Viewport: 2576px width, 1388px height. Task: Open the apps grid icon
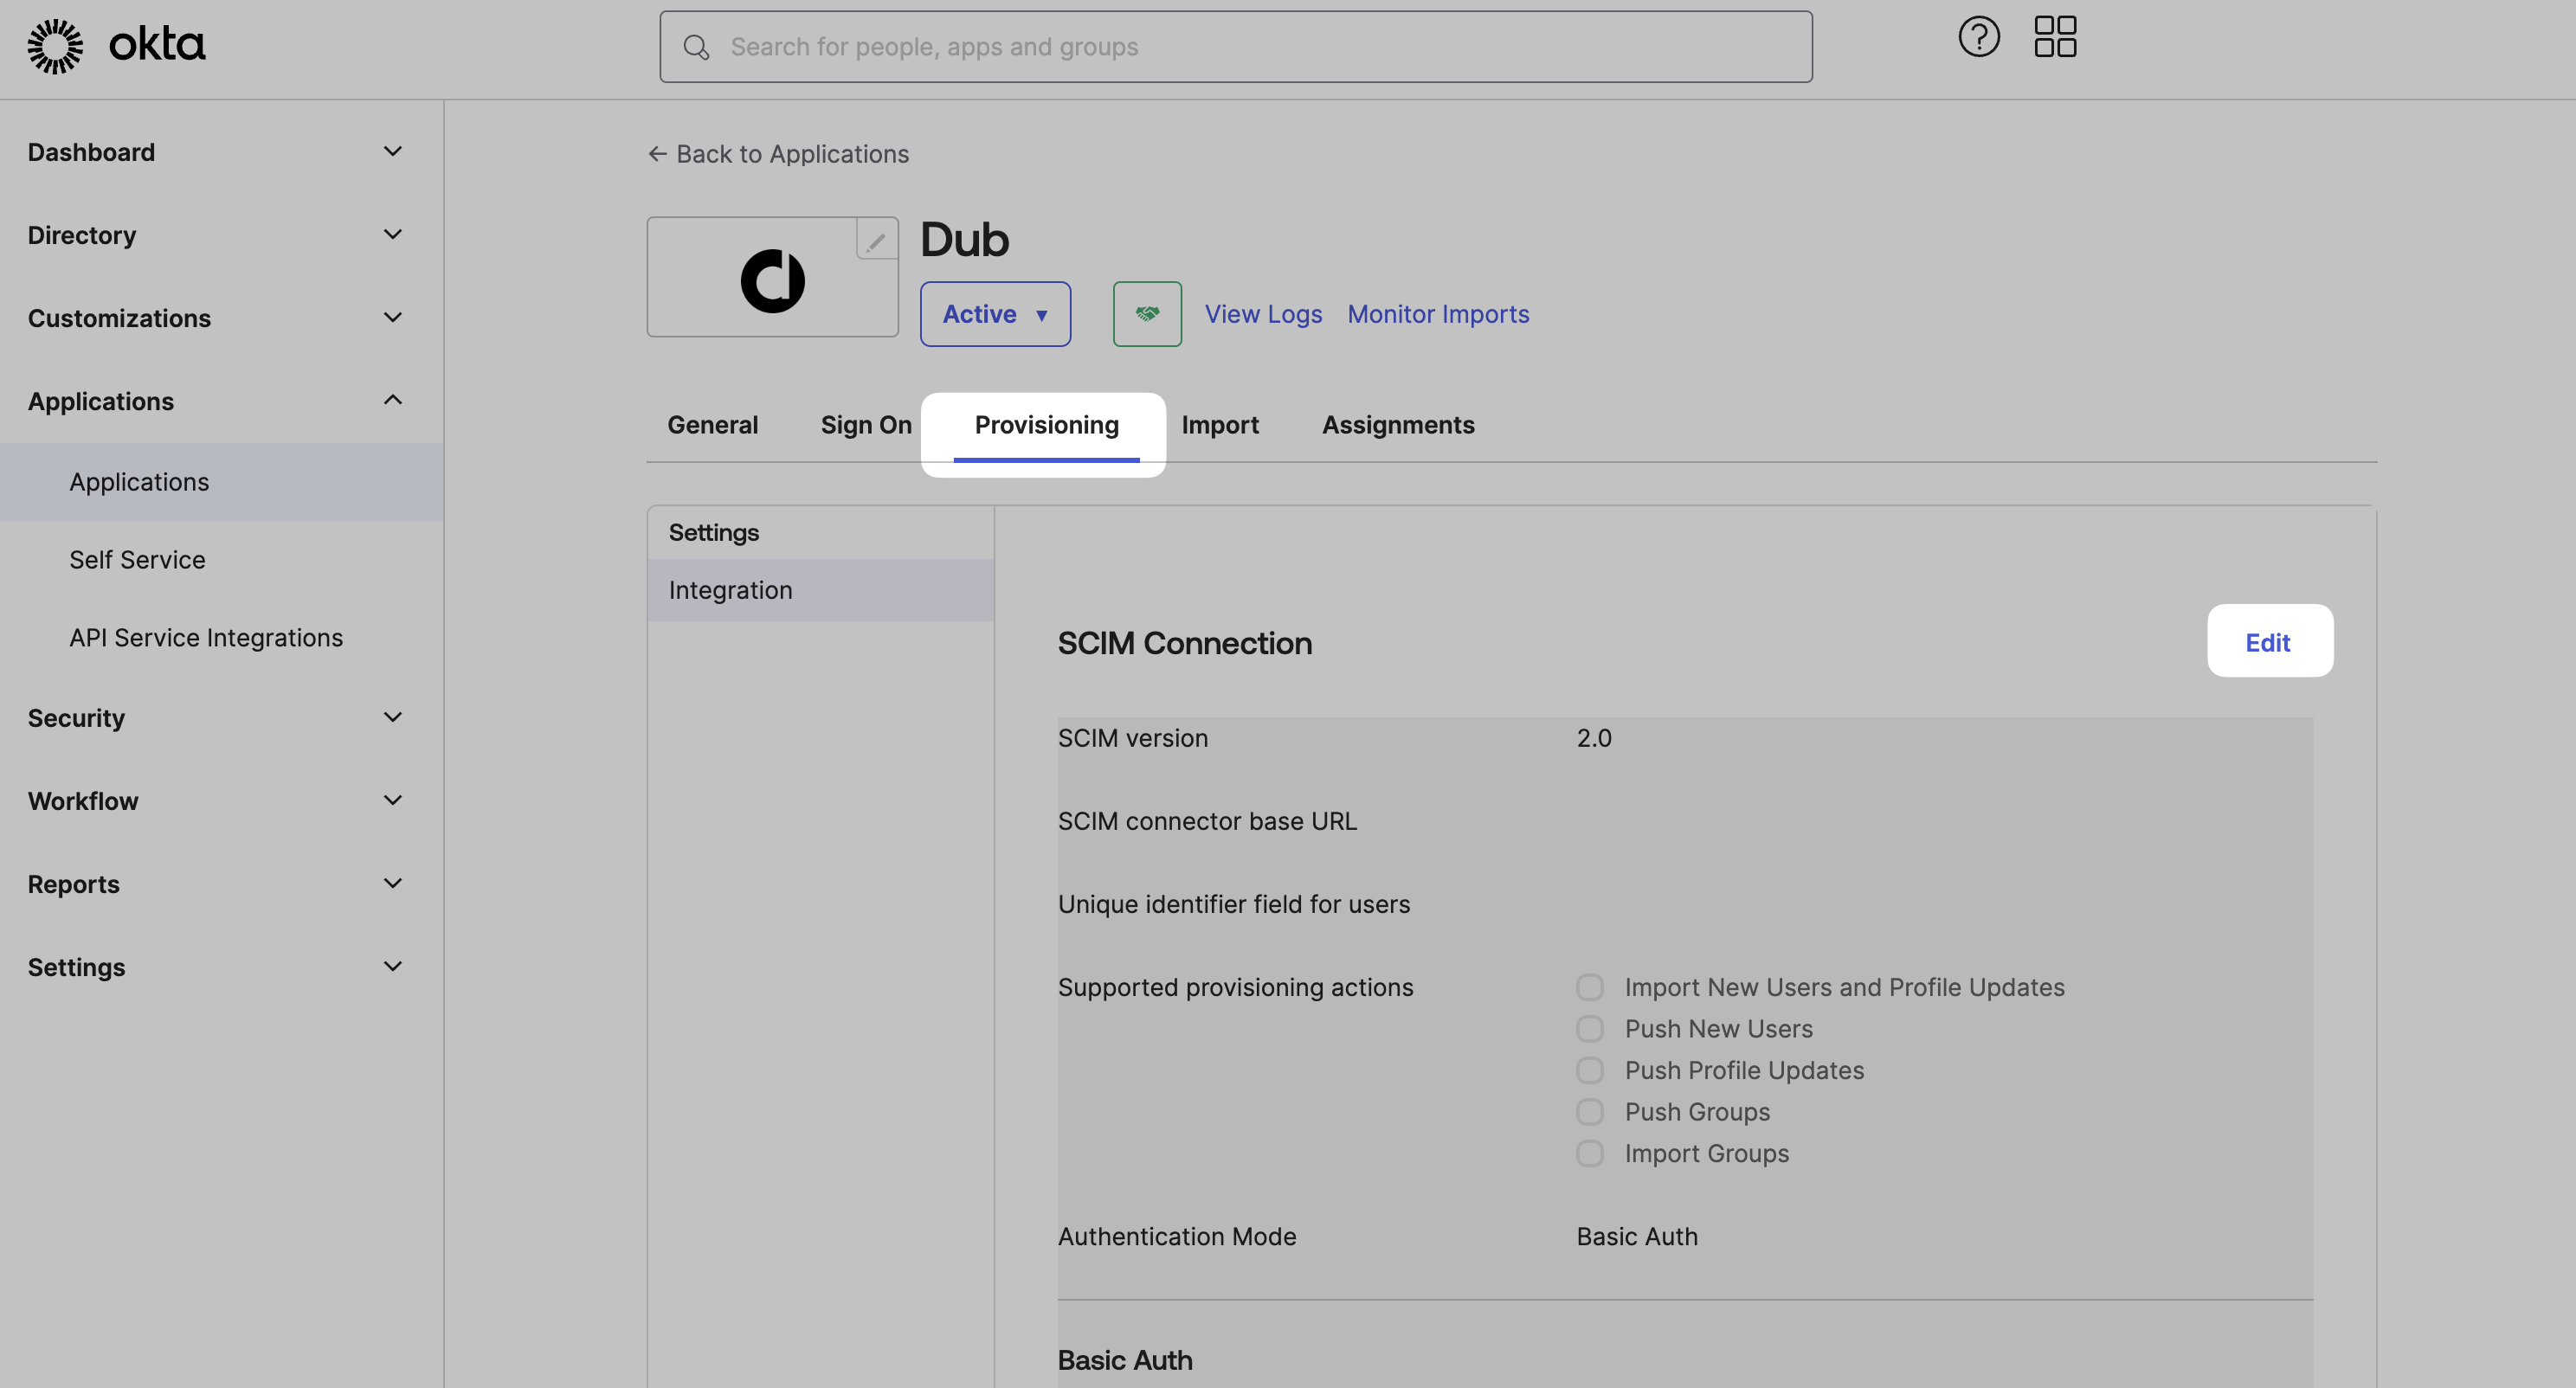tap(2055, 37)
